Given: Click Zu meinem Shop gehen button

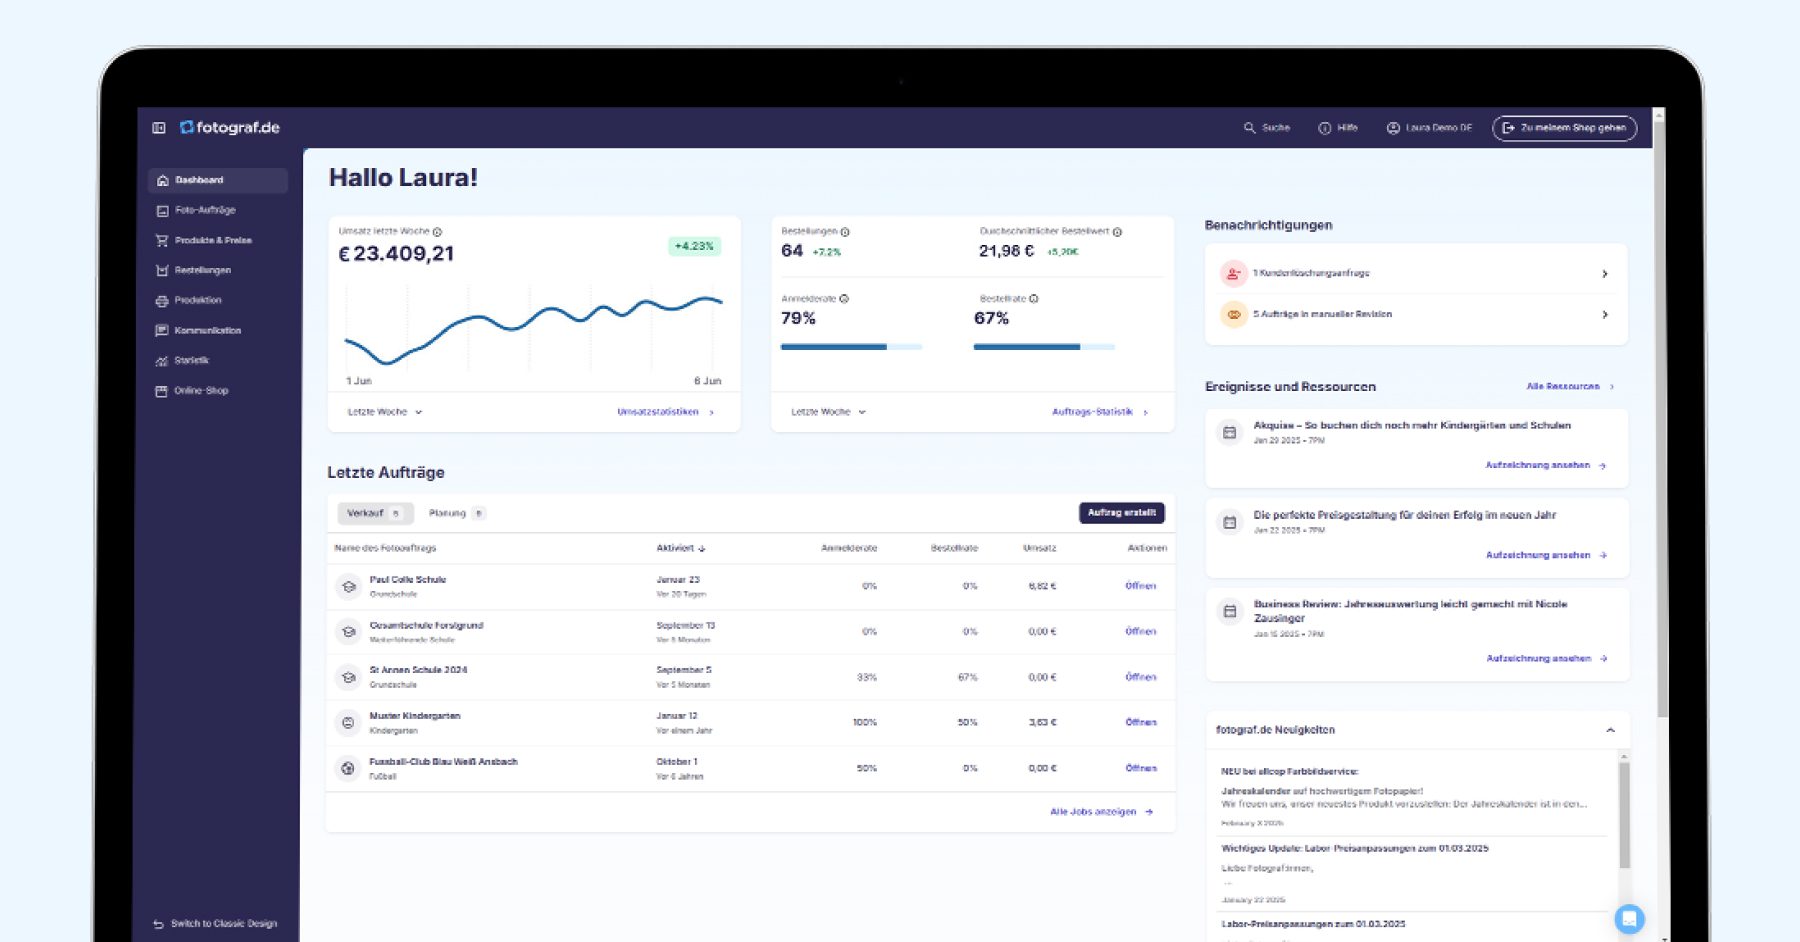Looking at the screenshot, I should pyautogui.click(x=1564, y=128).
